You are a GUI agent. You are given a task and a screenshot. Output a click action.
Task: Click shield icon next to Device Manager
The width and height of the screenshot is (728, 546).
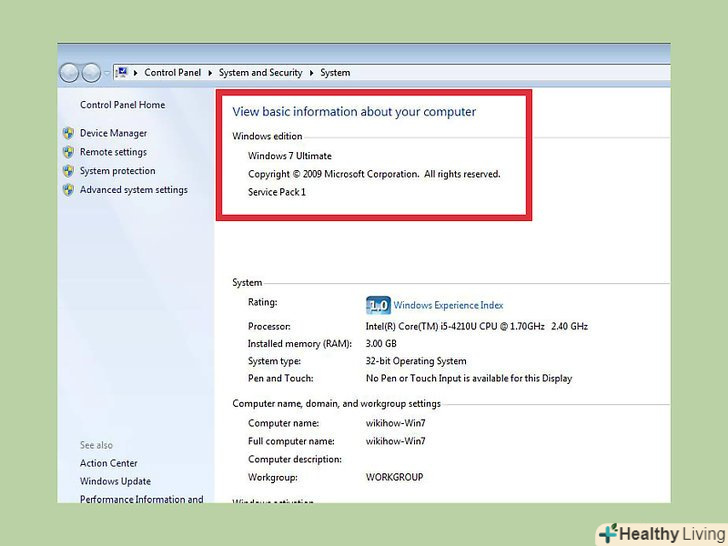coord(68,133)
